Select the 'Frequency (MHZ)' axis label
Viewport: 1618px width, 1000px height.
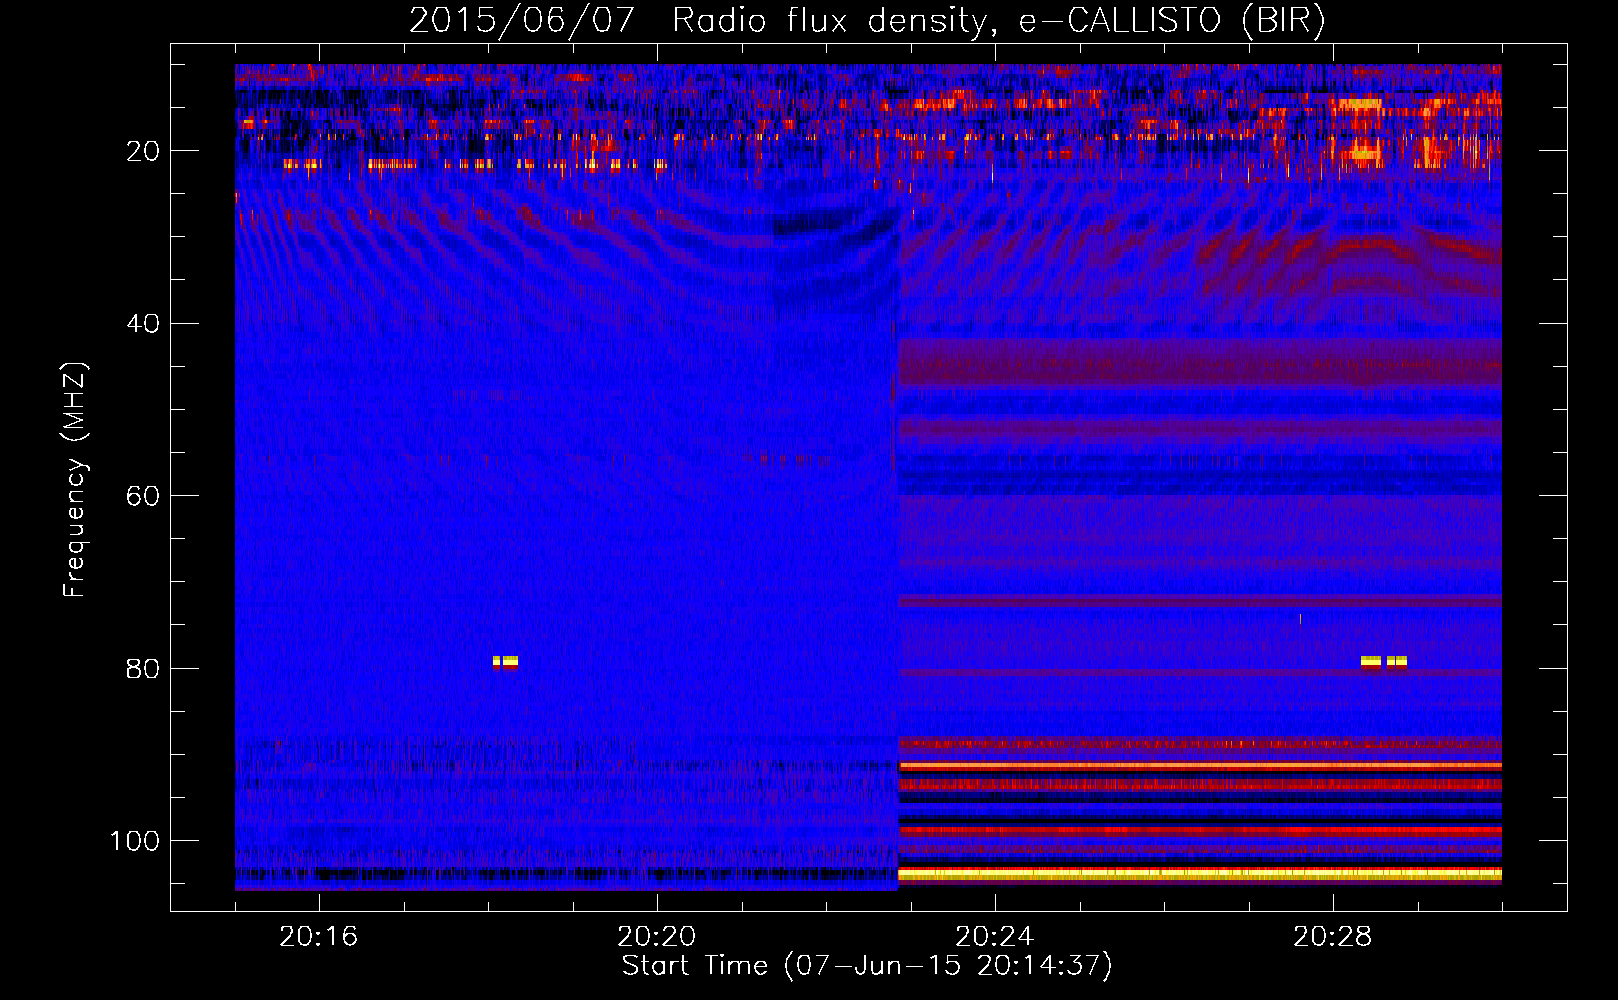[x=75, y=479]
